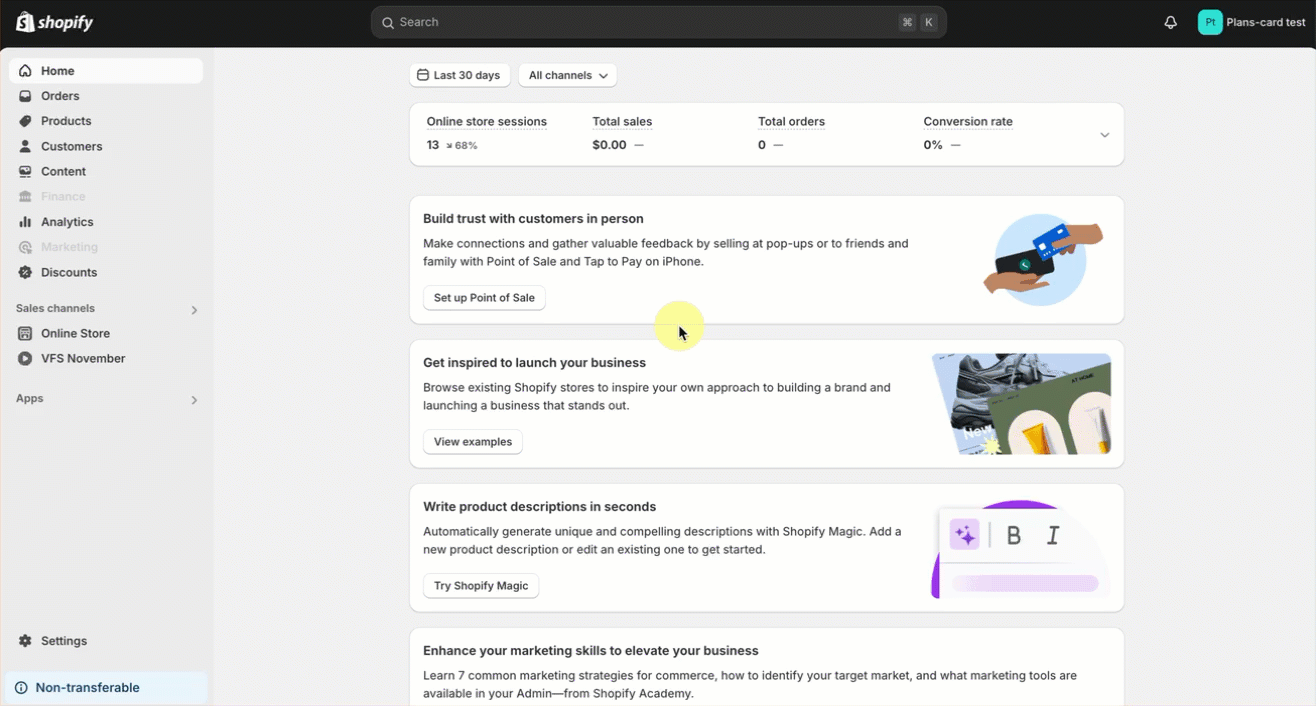The width and height of the screenshot is (1316, 706).
Task: Click the Shopify Magic sparkle illustration
Action: point(1021,548)
